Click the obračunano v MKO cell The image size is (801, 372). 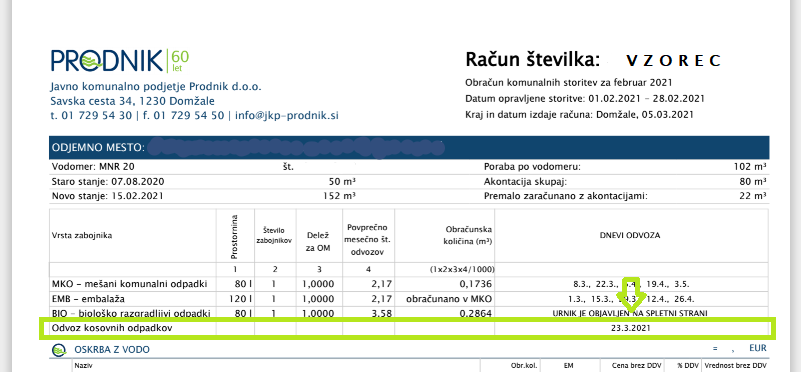click(450, 298)
